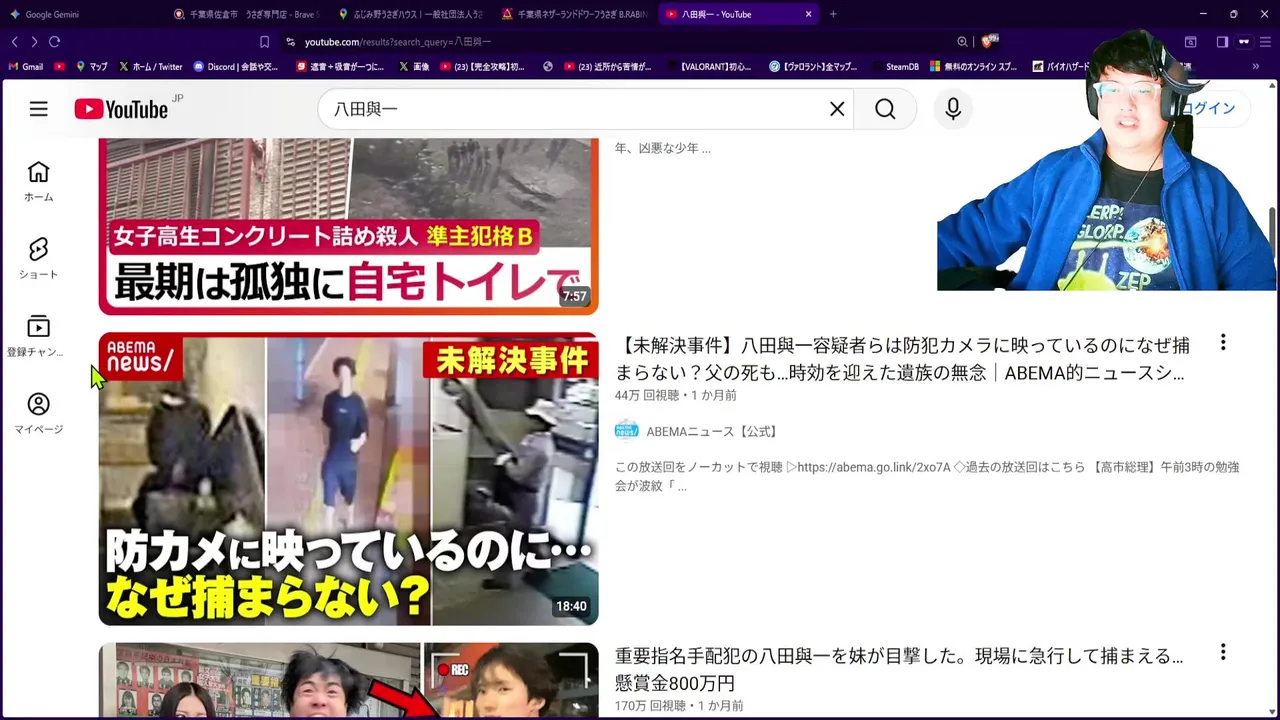The image size is (1280, 720).
Task: Toggle the browser sidebar panel
Action: coord(1222,41)
